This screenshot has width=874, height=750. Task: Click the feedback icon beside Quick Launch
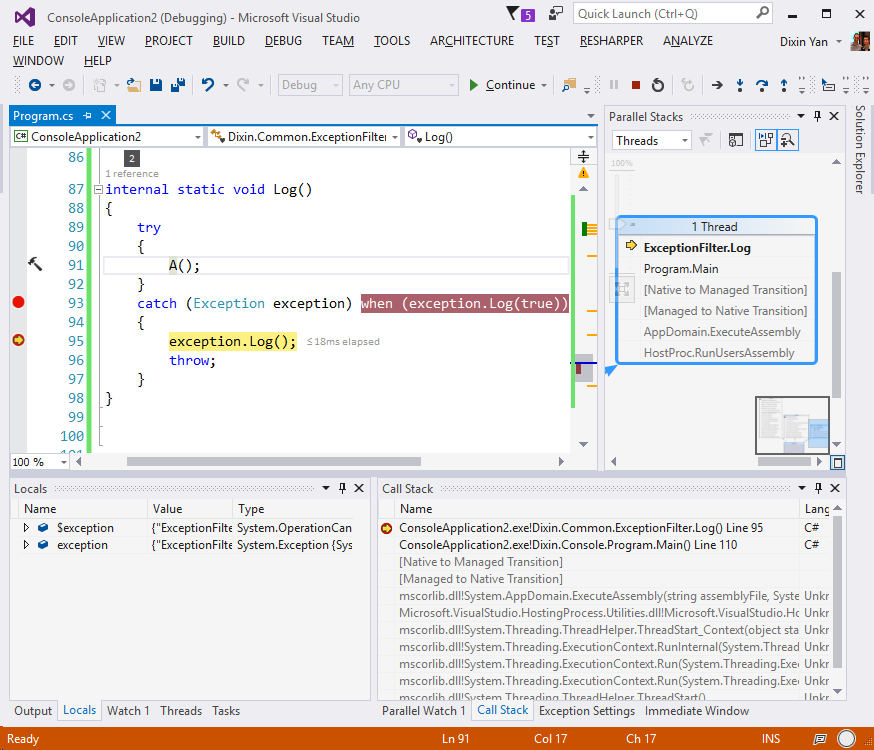(556, 13)
